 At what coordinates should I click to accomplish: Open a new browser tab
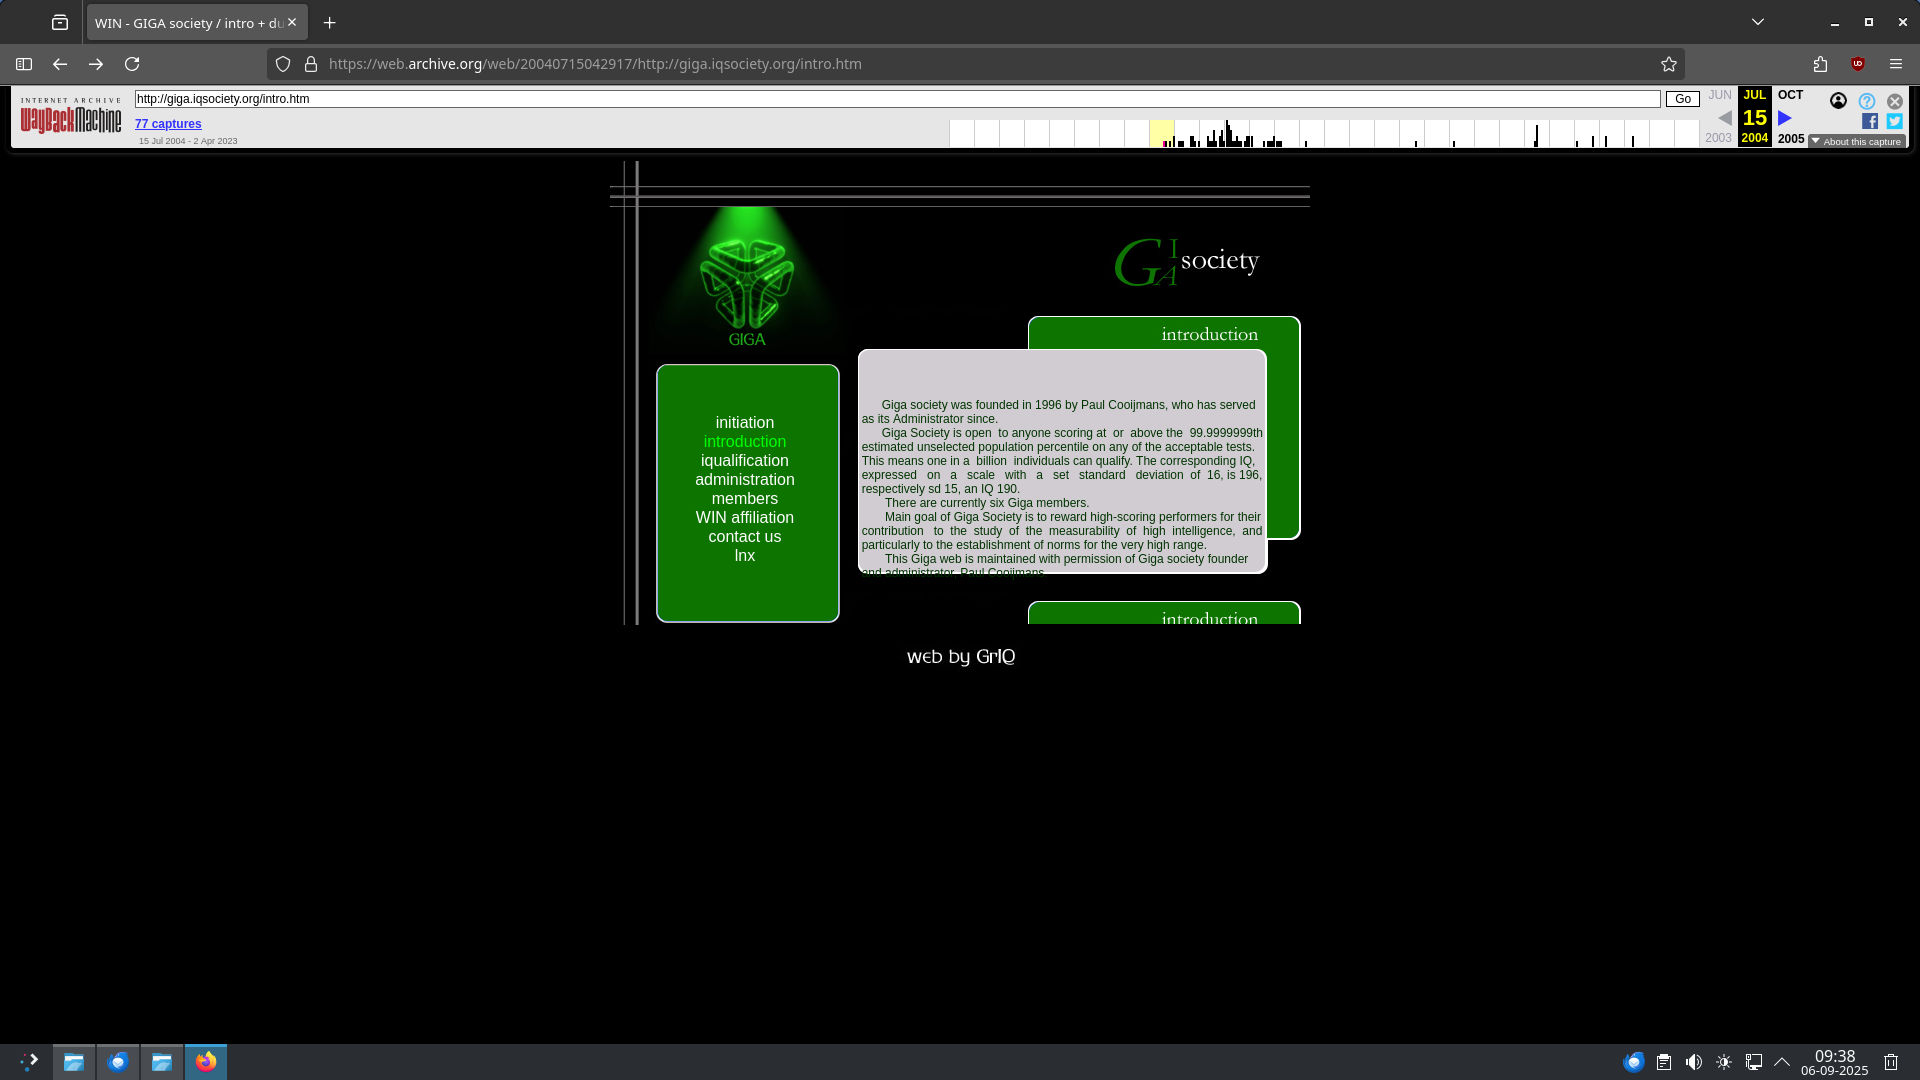click(x=329, y=22)
